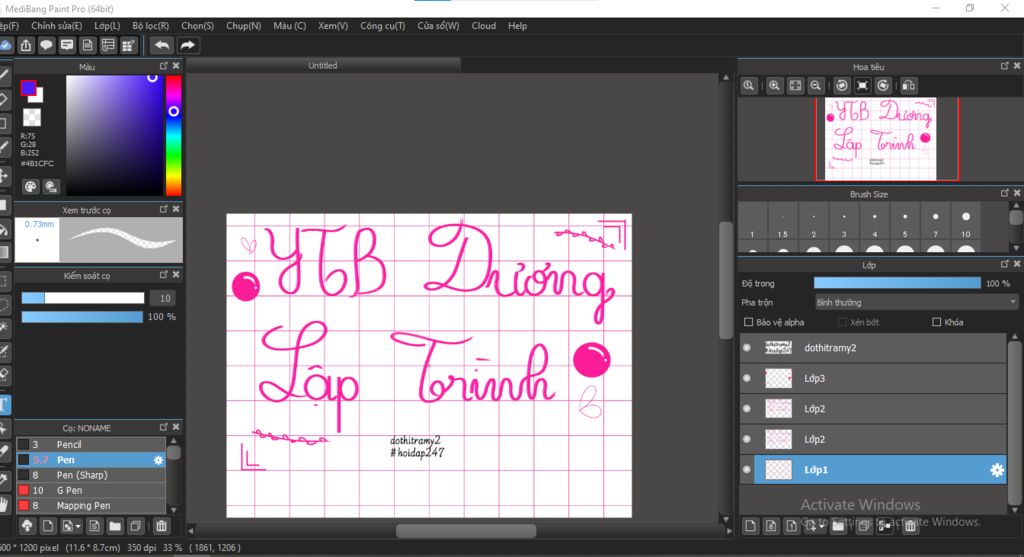This screenshot has height=557, width=1024.
Task: Delete brush using the brush panel trash icon
Action: (x=161, y=526)
